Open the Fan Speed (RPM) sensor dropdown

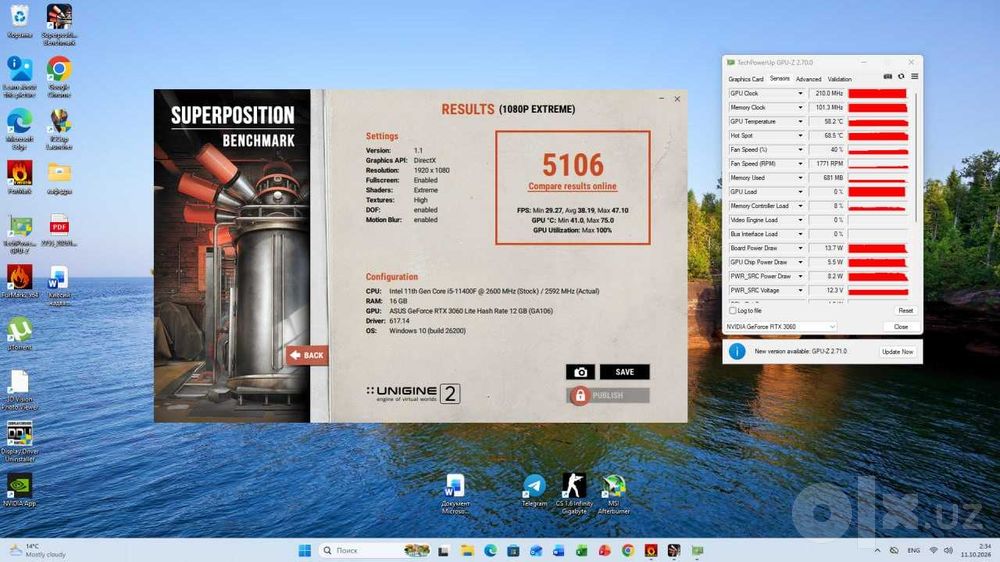(x=800, y=163)
